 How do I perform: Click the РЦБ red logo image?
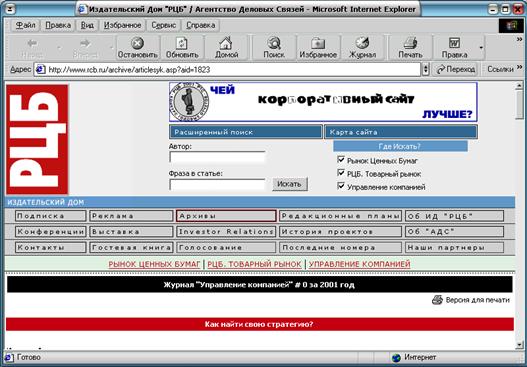[37, 139]
